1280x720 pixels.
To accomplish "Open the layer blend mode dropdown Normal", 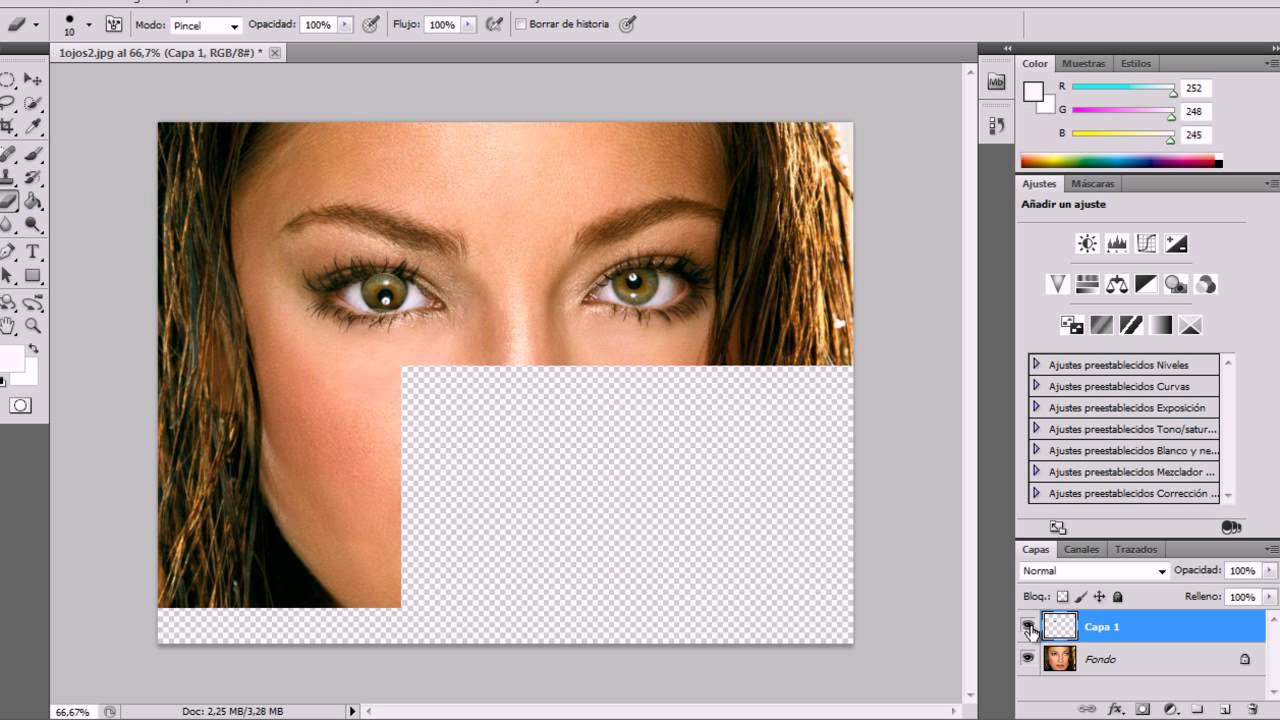I will pos(1094,571).
